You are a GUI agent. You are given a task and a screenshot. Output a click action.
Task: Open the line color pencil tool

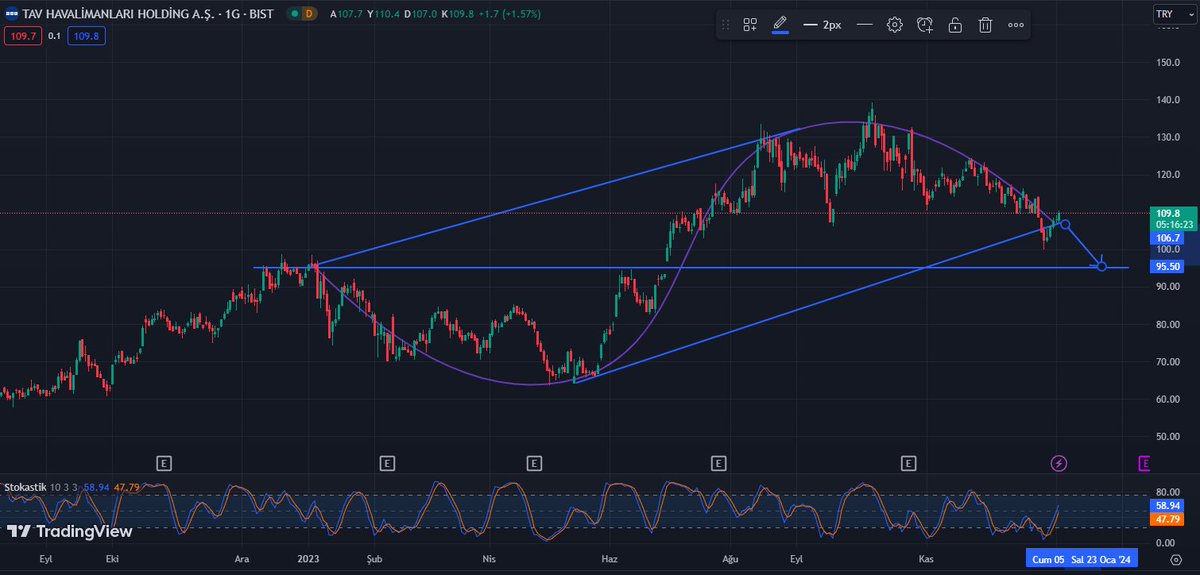[x=780, y=24]
